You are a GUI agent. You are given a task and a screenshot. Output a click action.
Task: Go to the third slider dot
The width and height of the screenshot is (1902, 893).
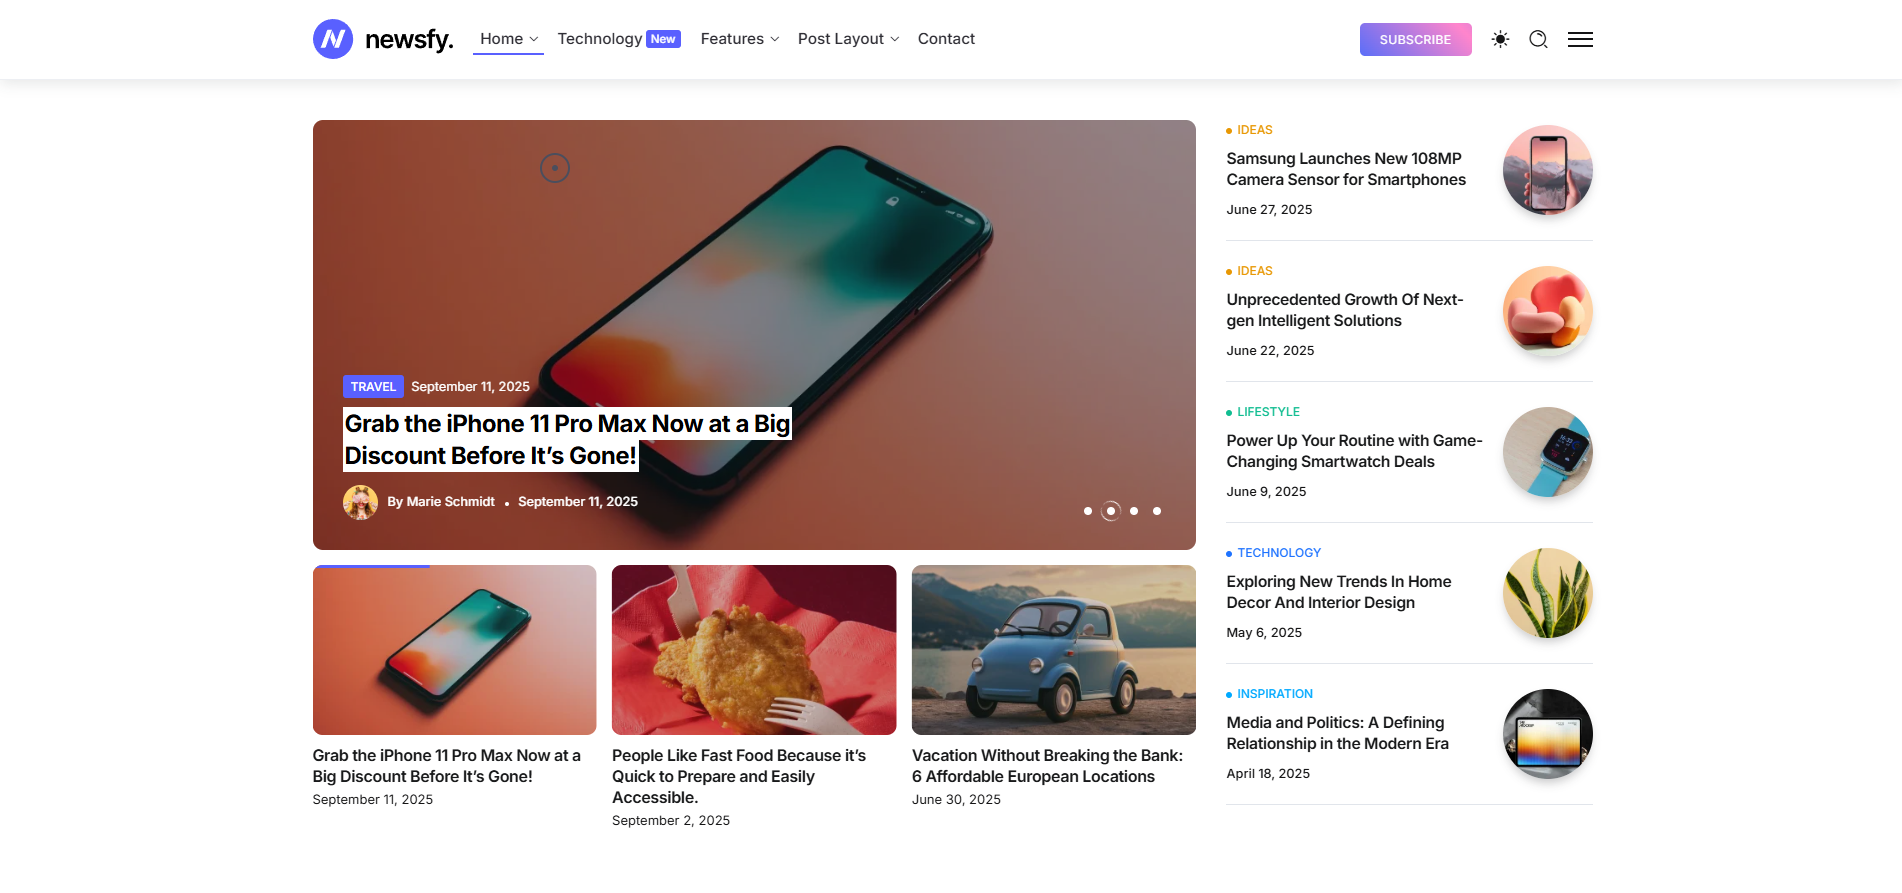(x=1134, y=511)
